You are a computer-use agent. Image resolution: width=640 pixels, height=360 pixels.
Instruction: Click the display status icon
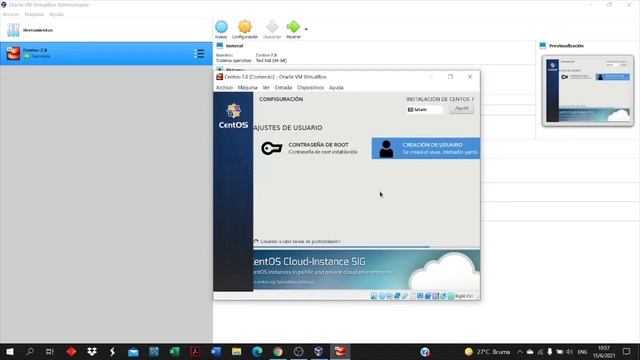pos(420,296)
